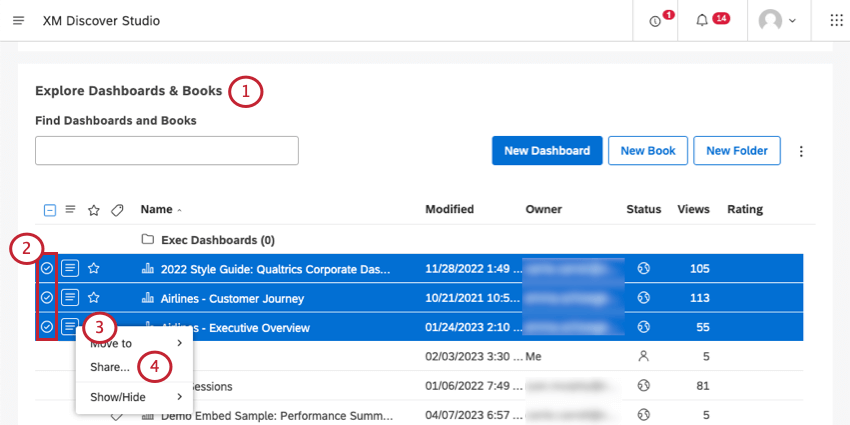Image resolution: width=850 pixels, height=425 pixels.
Task: Focus the Find Dashboards and Books search field
Action: pyautogui.click(x=167, y=151)
